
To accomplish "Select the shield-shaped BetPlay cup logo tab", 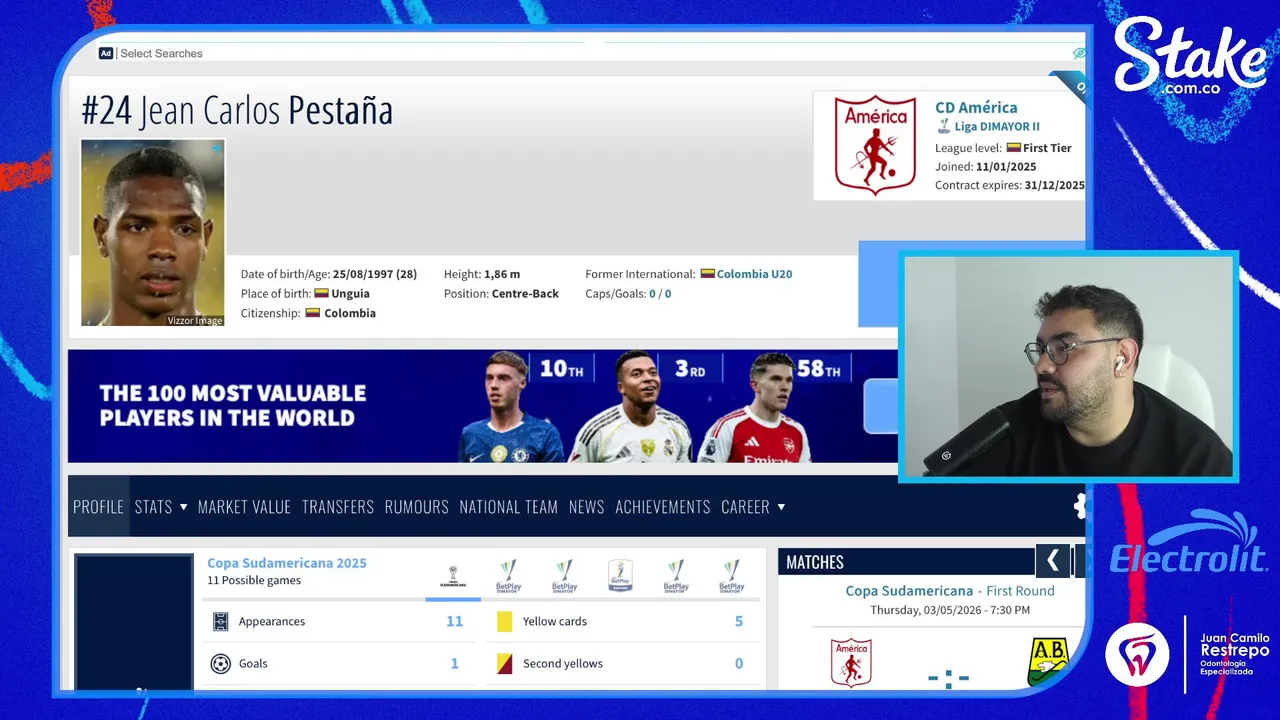I will (x=620, y=576).
